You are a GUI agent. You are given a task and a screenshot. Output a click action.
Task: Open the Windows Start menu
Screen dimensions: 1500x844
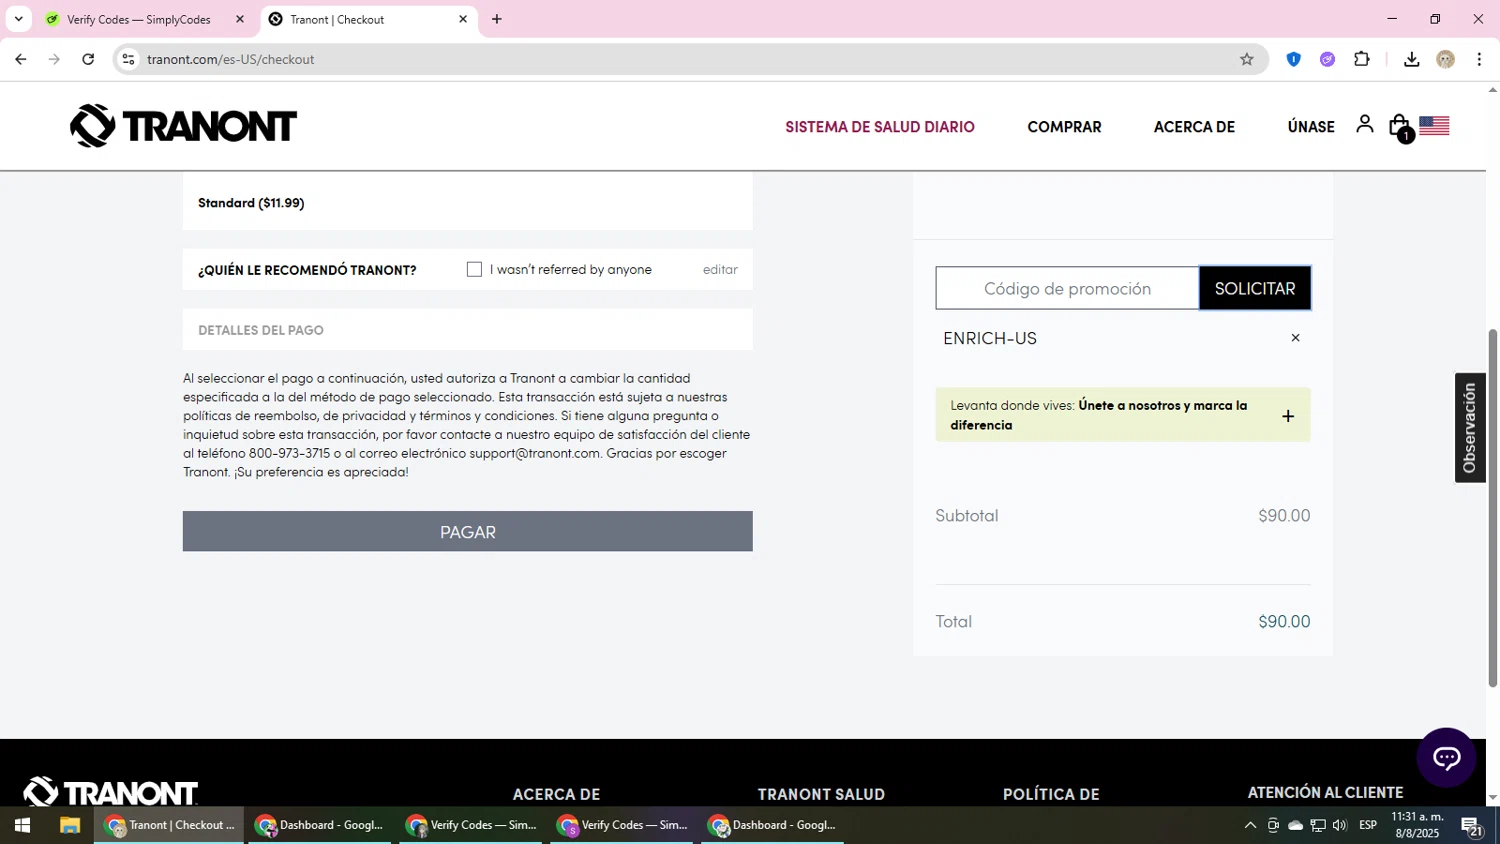pos(22,825)
